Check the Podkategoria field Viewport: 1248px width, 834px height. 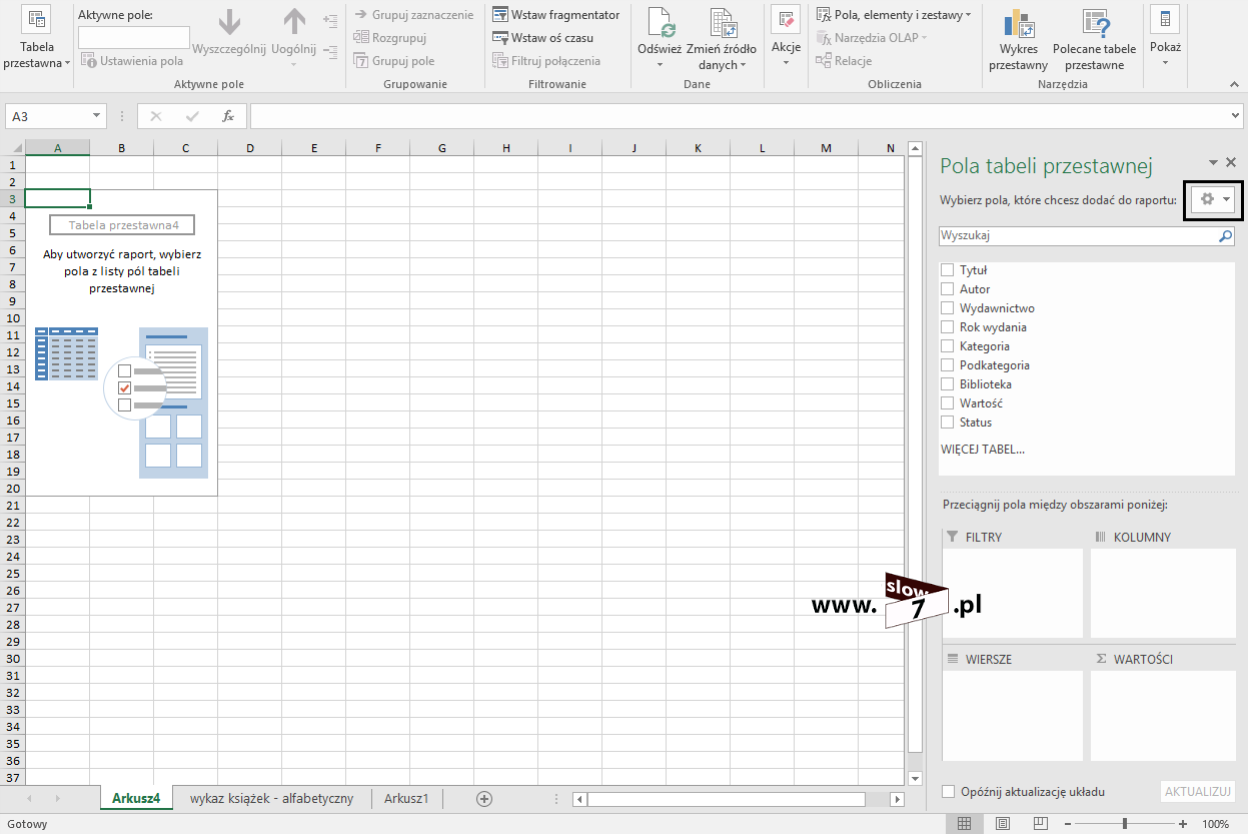click(947, 365)
